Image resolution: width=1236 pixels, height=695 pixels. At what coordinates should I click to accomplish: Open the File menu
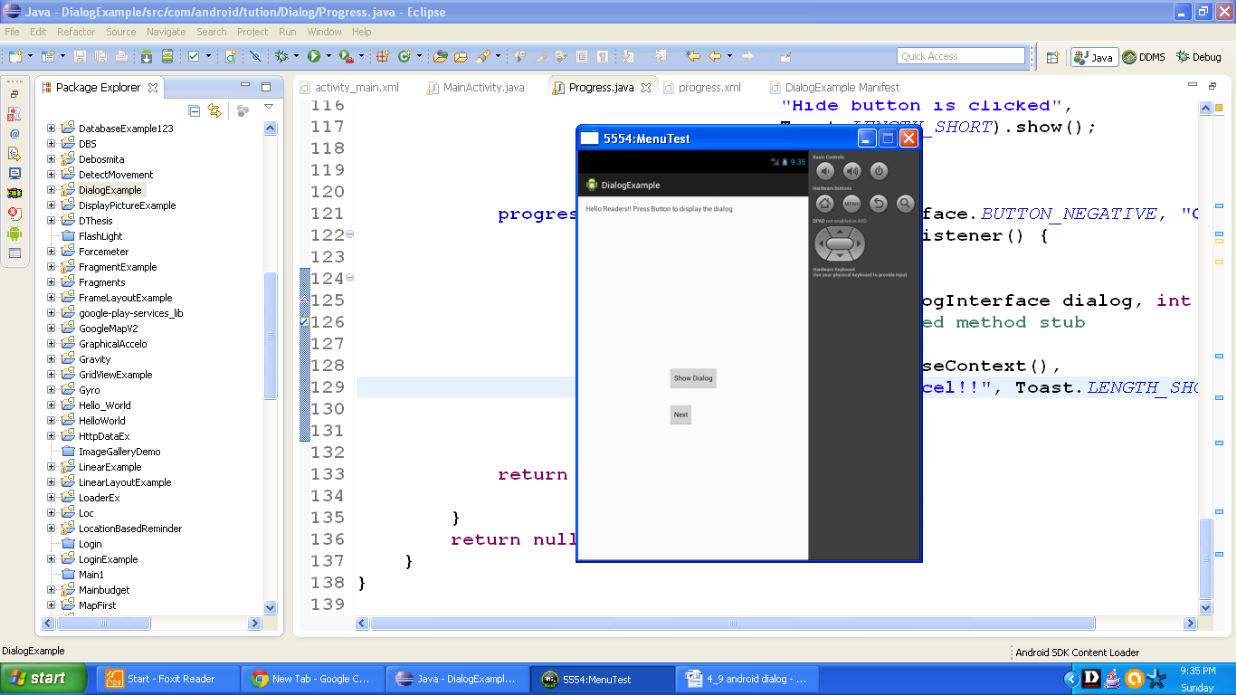coord(12,32)
